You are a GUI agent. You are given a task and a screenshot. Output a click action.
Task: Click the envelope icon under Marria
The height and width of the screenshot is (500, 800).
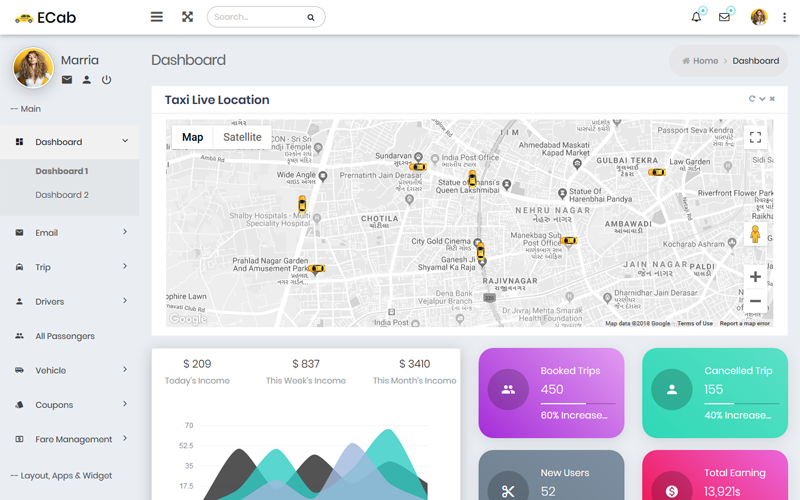(x=67, y=80)
